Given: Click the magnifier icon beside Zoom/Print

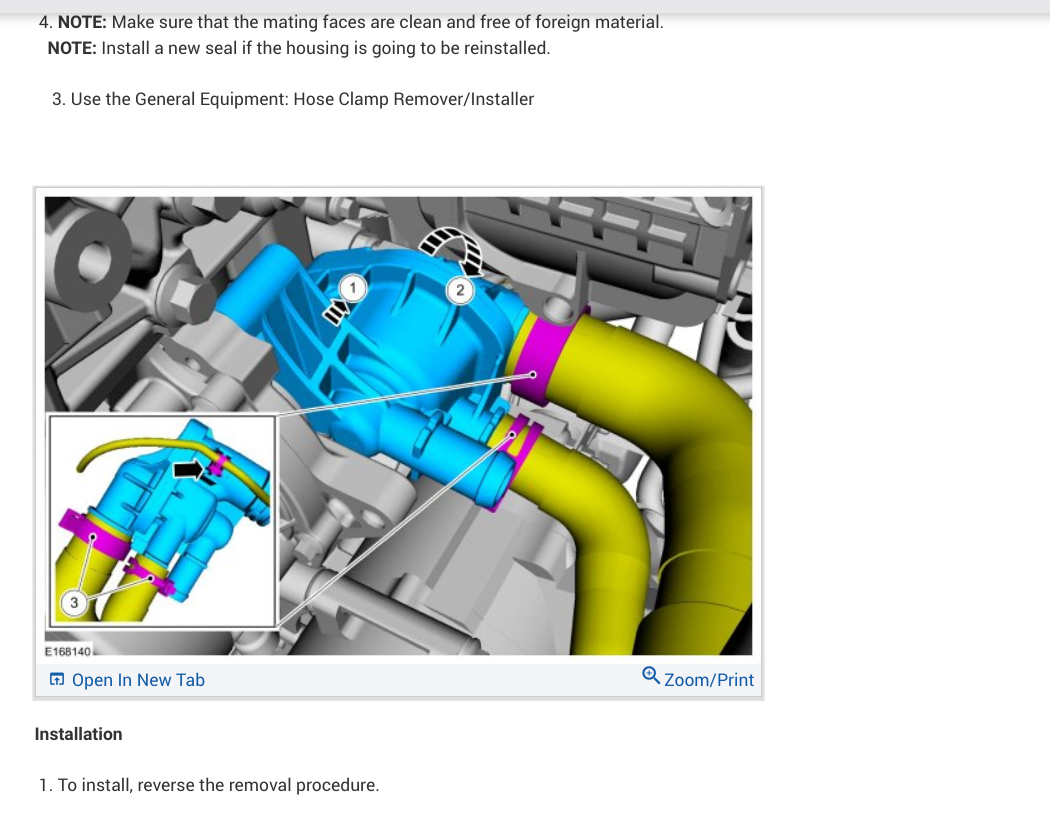Looking at the screenshot, I should [x=650, y=675].
